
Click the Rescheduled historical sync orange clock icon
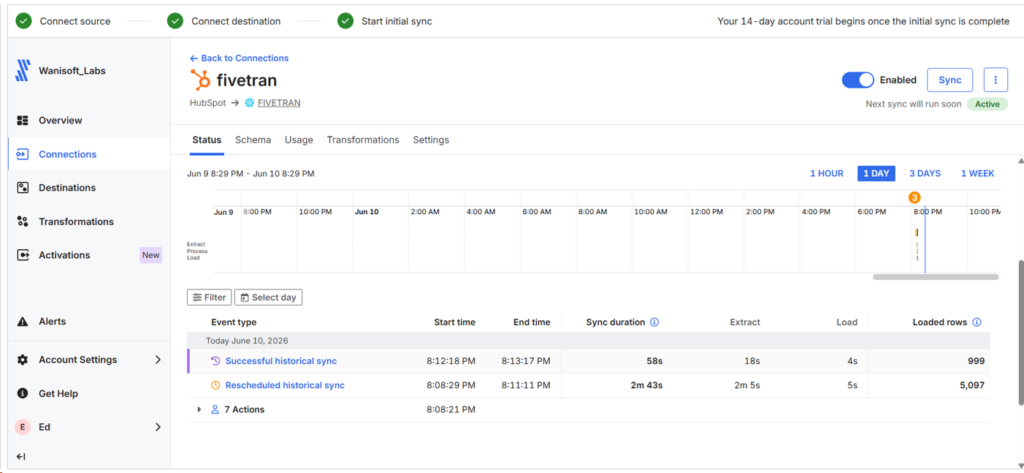click(x=216, y=385)
